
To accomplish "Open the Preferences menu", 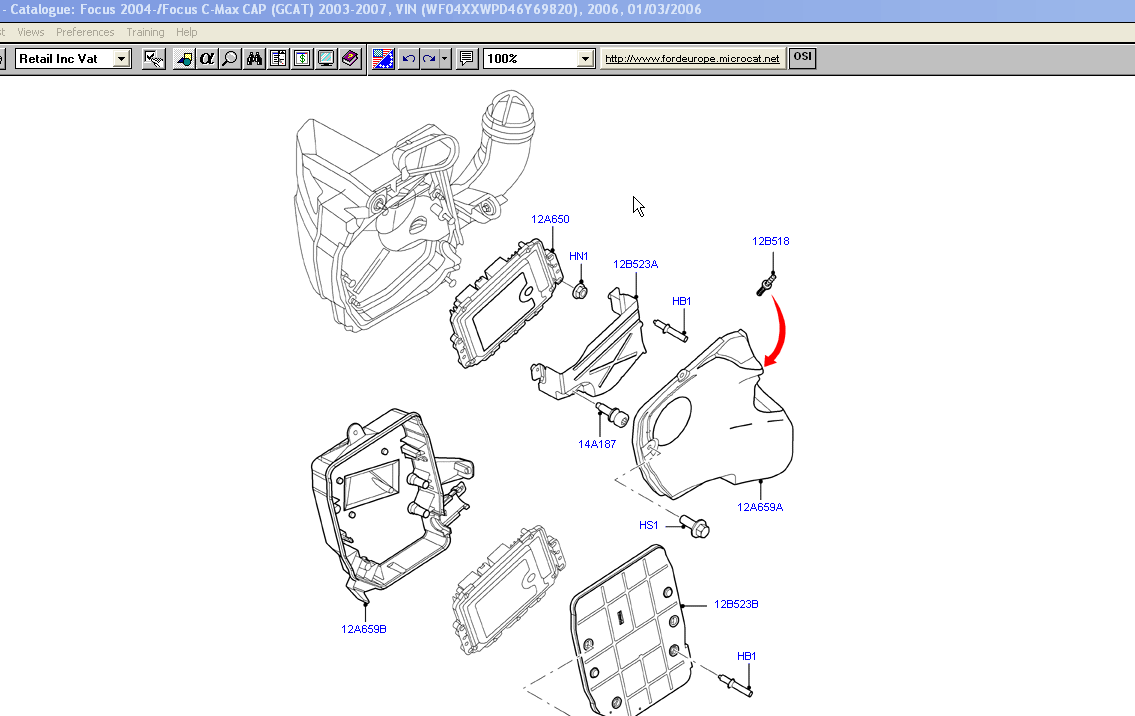I will tap(85, 32).
